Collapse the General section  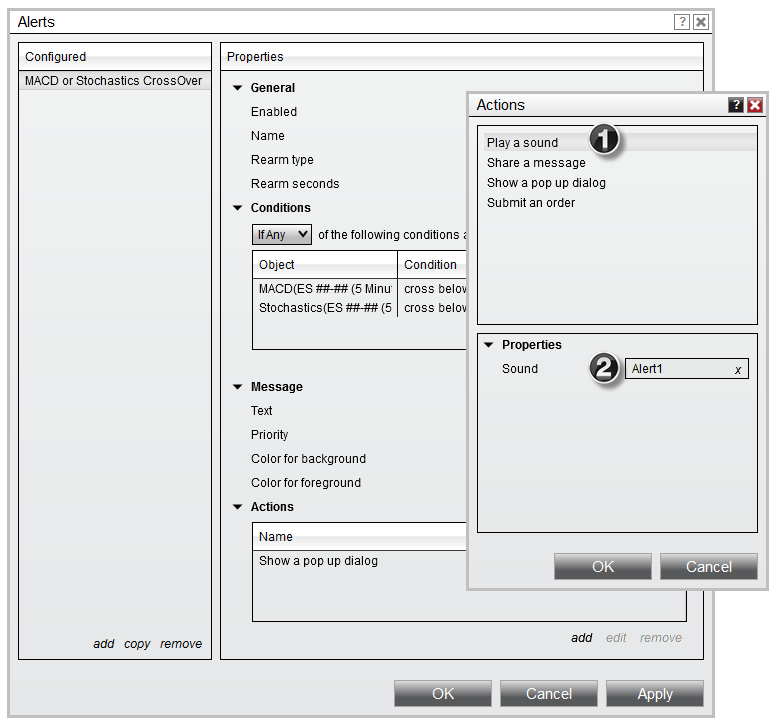click(238, 88)
